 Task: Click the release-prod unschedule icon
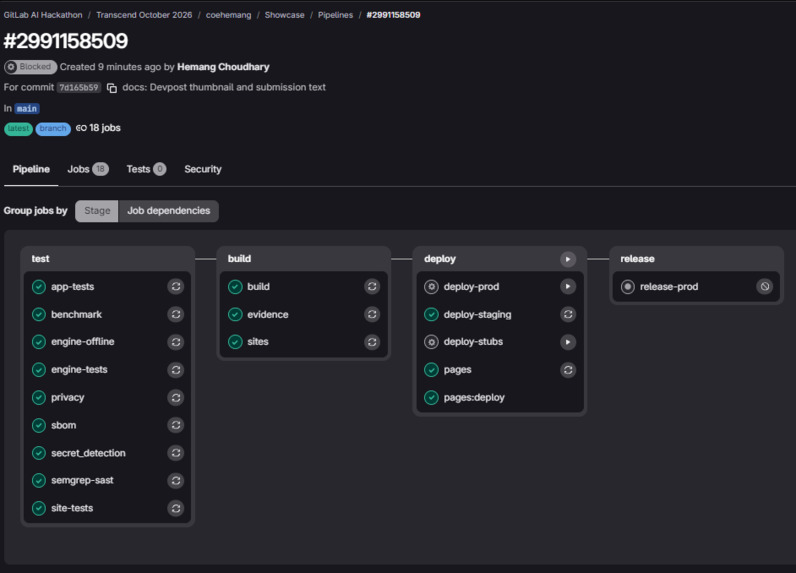point(765,287)
